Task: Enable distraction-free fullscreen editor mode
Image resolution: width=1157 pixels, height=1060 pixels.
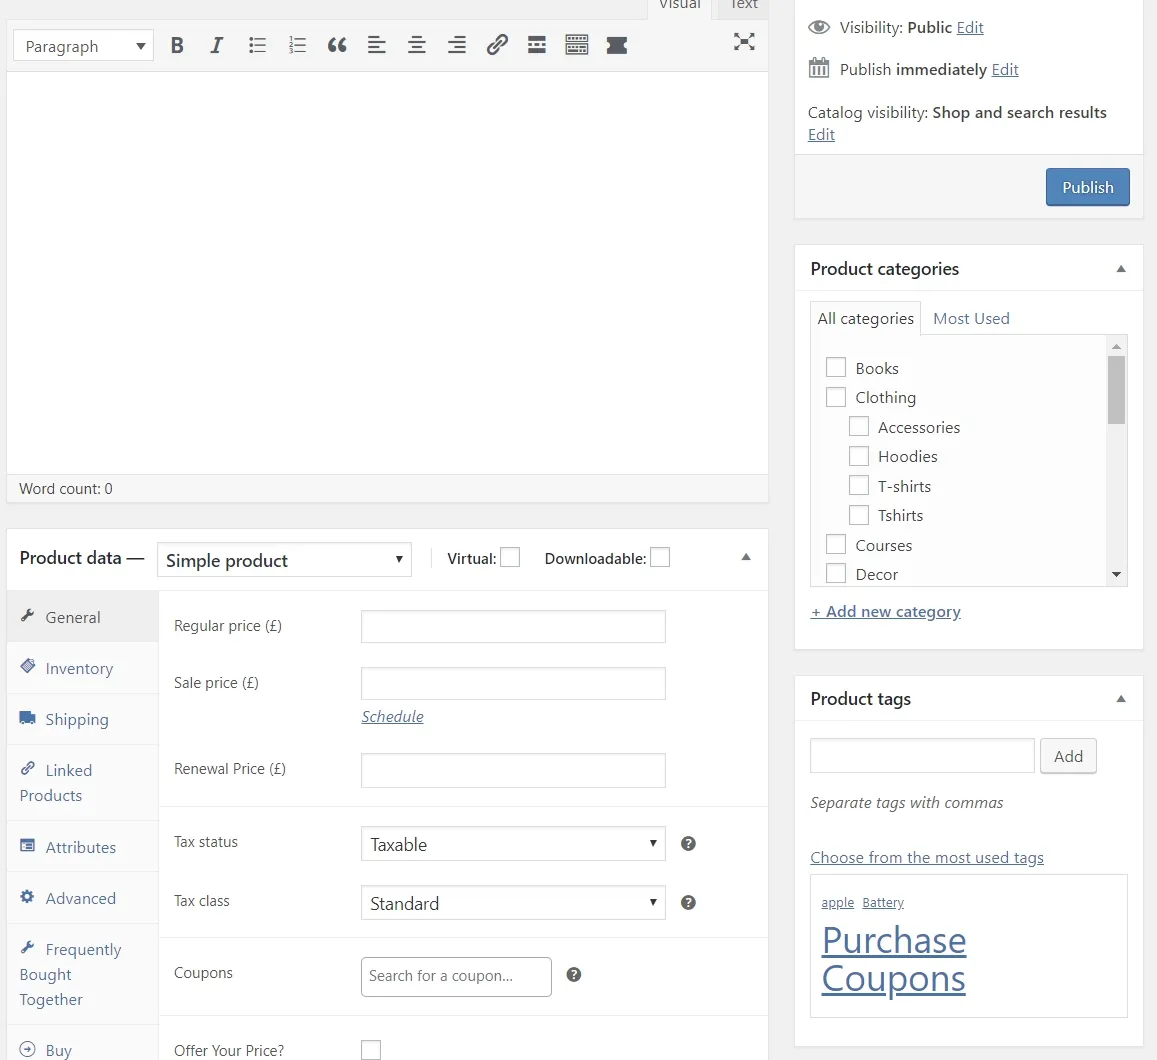Action: (744, 42)
